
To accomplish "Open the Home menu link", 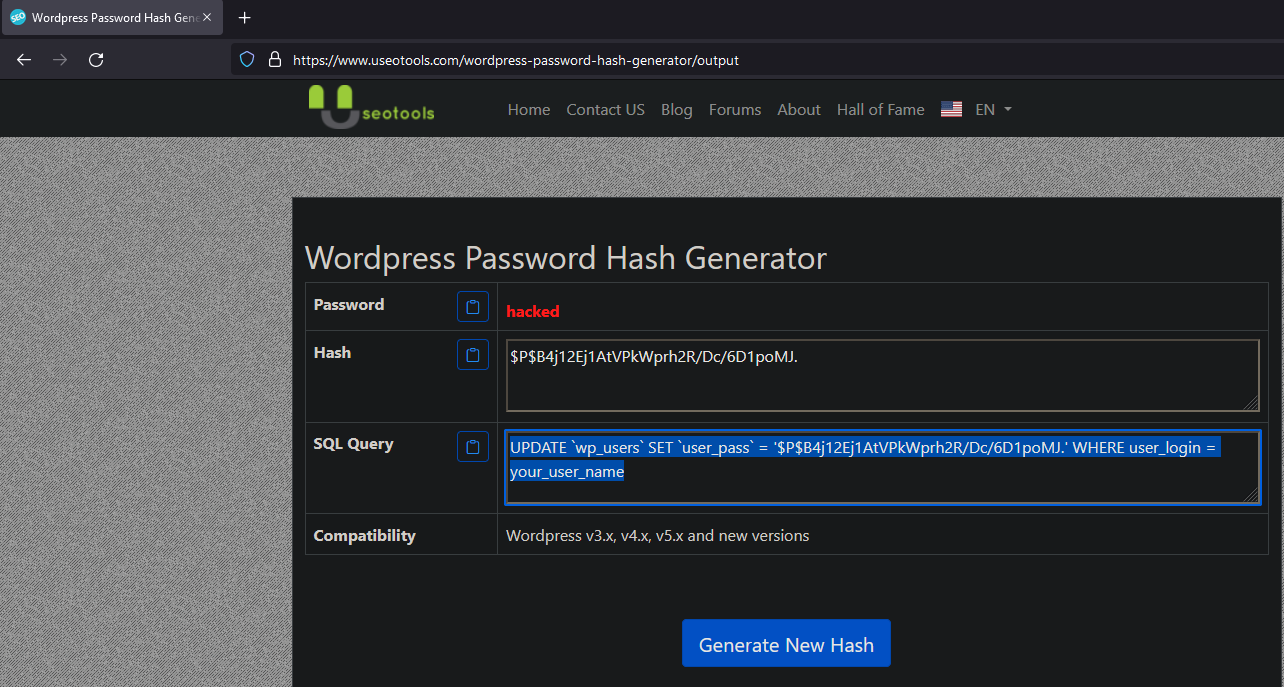I will [x=529, y=110].
